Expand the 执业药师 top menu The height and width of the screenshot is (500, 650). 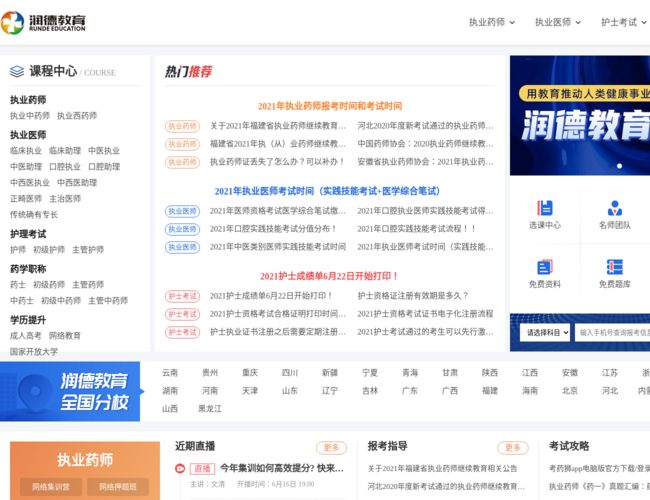[x=492, y=22]
